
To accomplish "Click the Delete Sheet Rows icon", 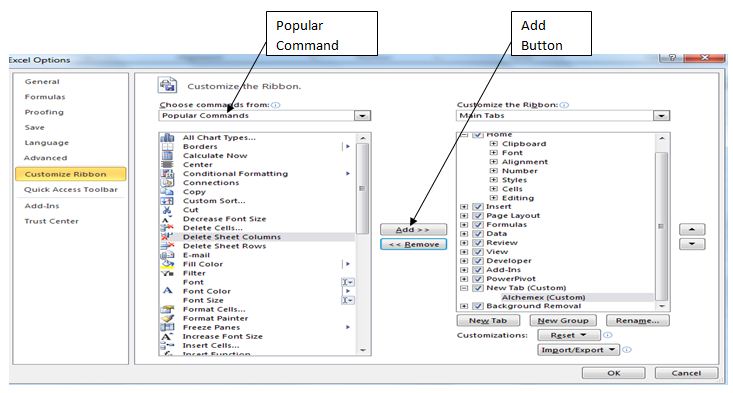I will coord(167,246).
